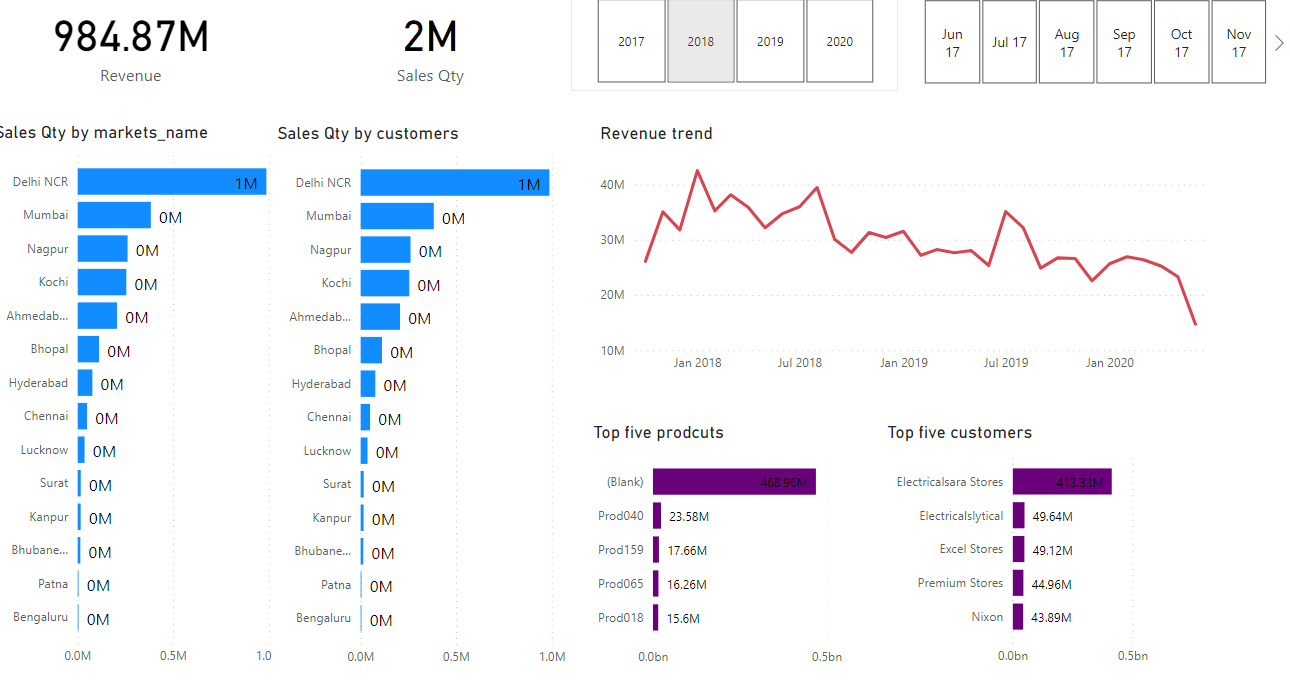Select the 2020 year slicer button
Viewport: 1290px width, 689px height.
click(839, 41)
